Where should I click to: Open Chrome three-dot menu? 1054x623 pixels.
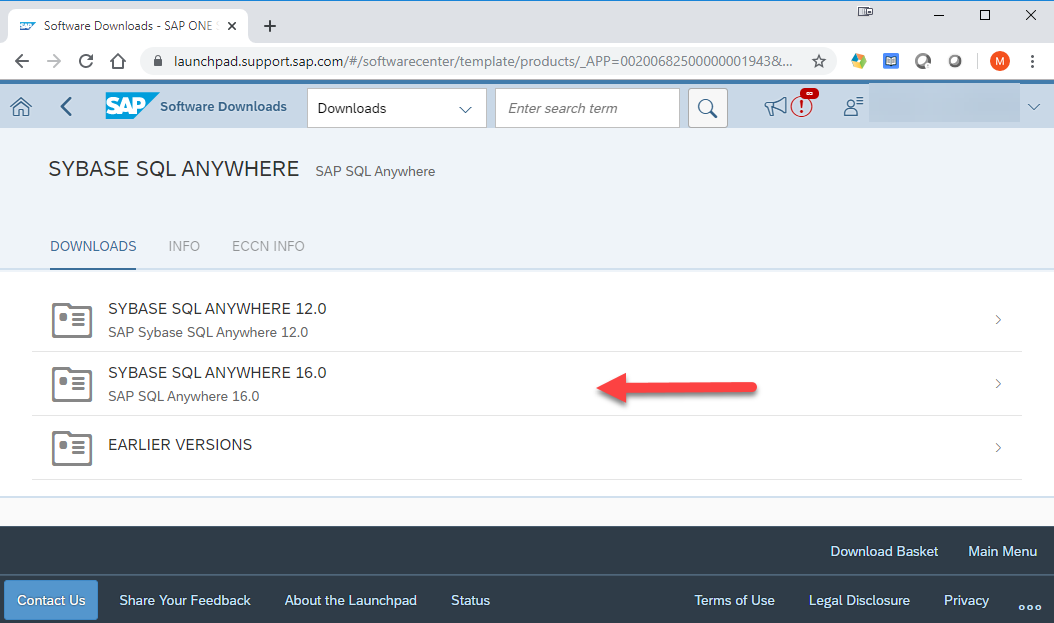coord(1032,61)
